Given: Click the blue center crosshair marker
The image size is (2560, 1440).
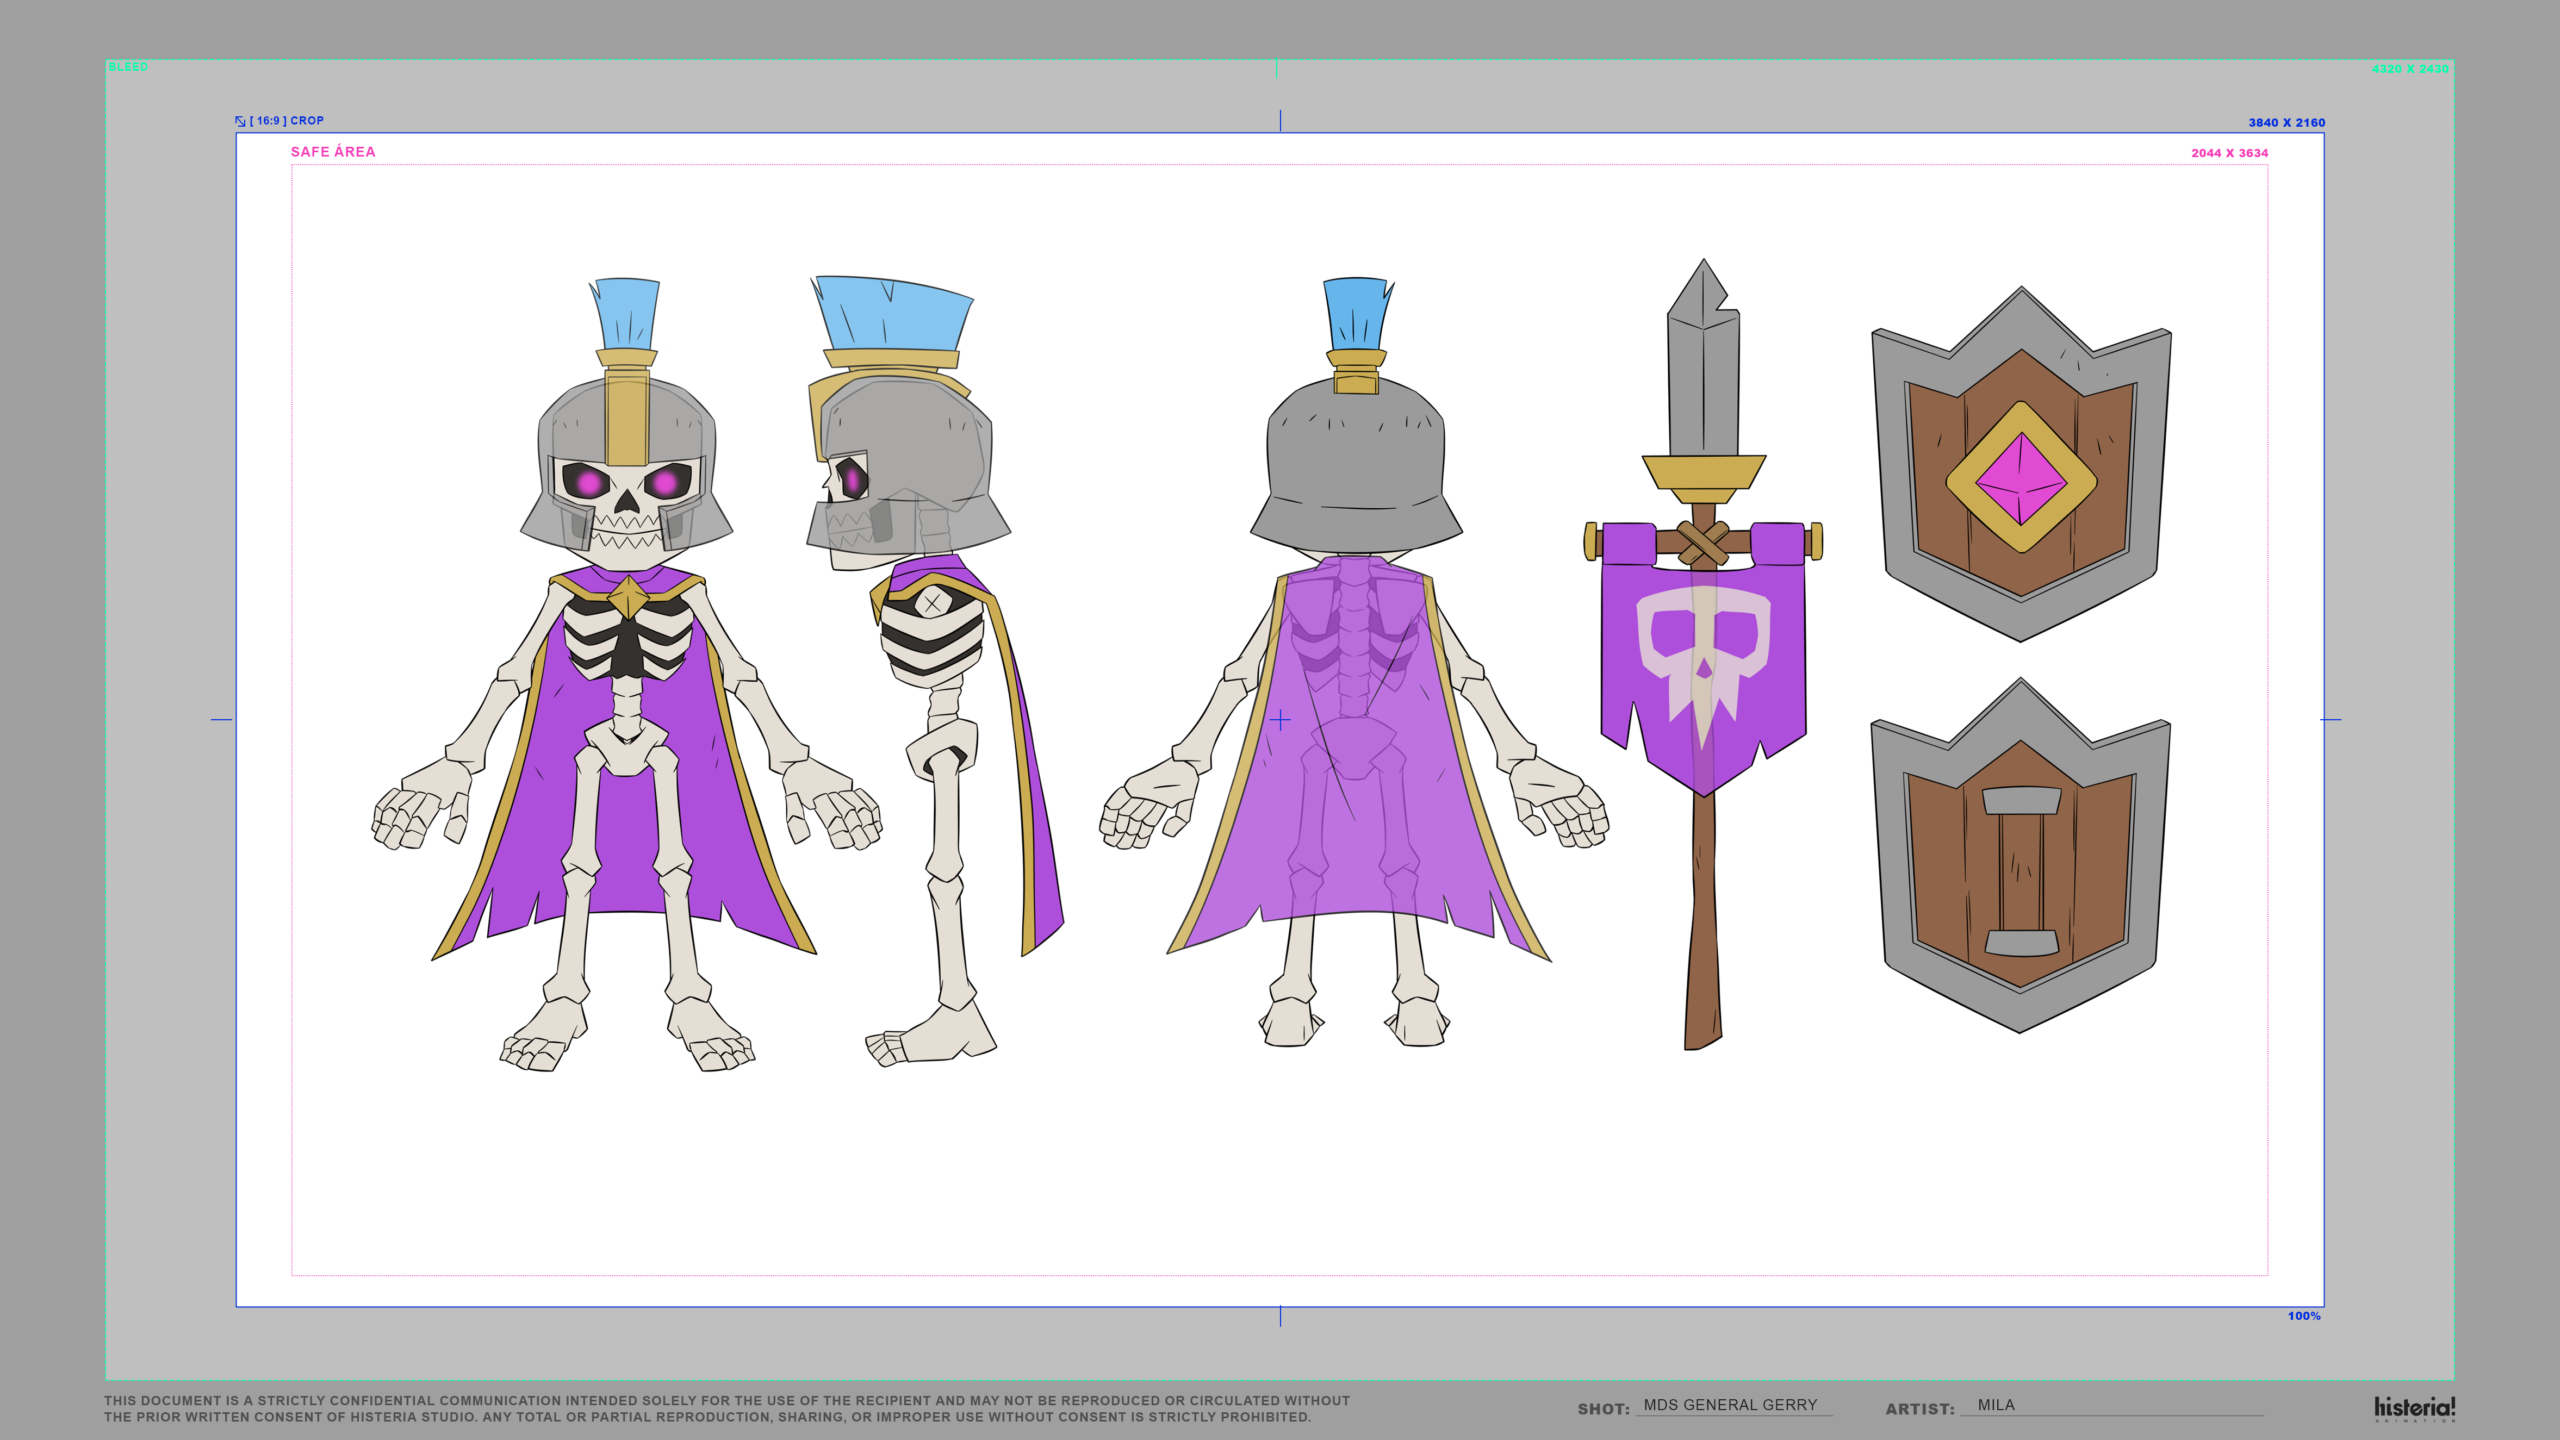Looking at the screenshot, I should (1280, 720).
